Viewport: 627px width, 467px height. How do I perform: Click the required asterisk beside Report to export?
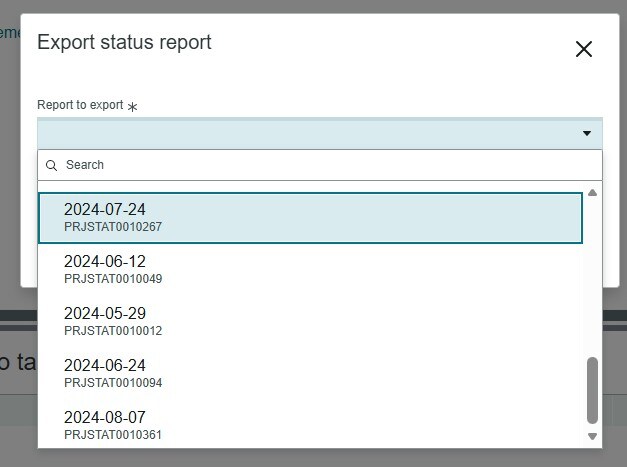pos(132,107)
